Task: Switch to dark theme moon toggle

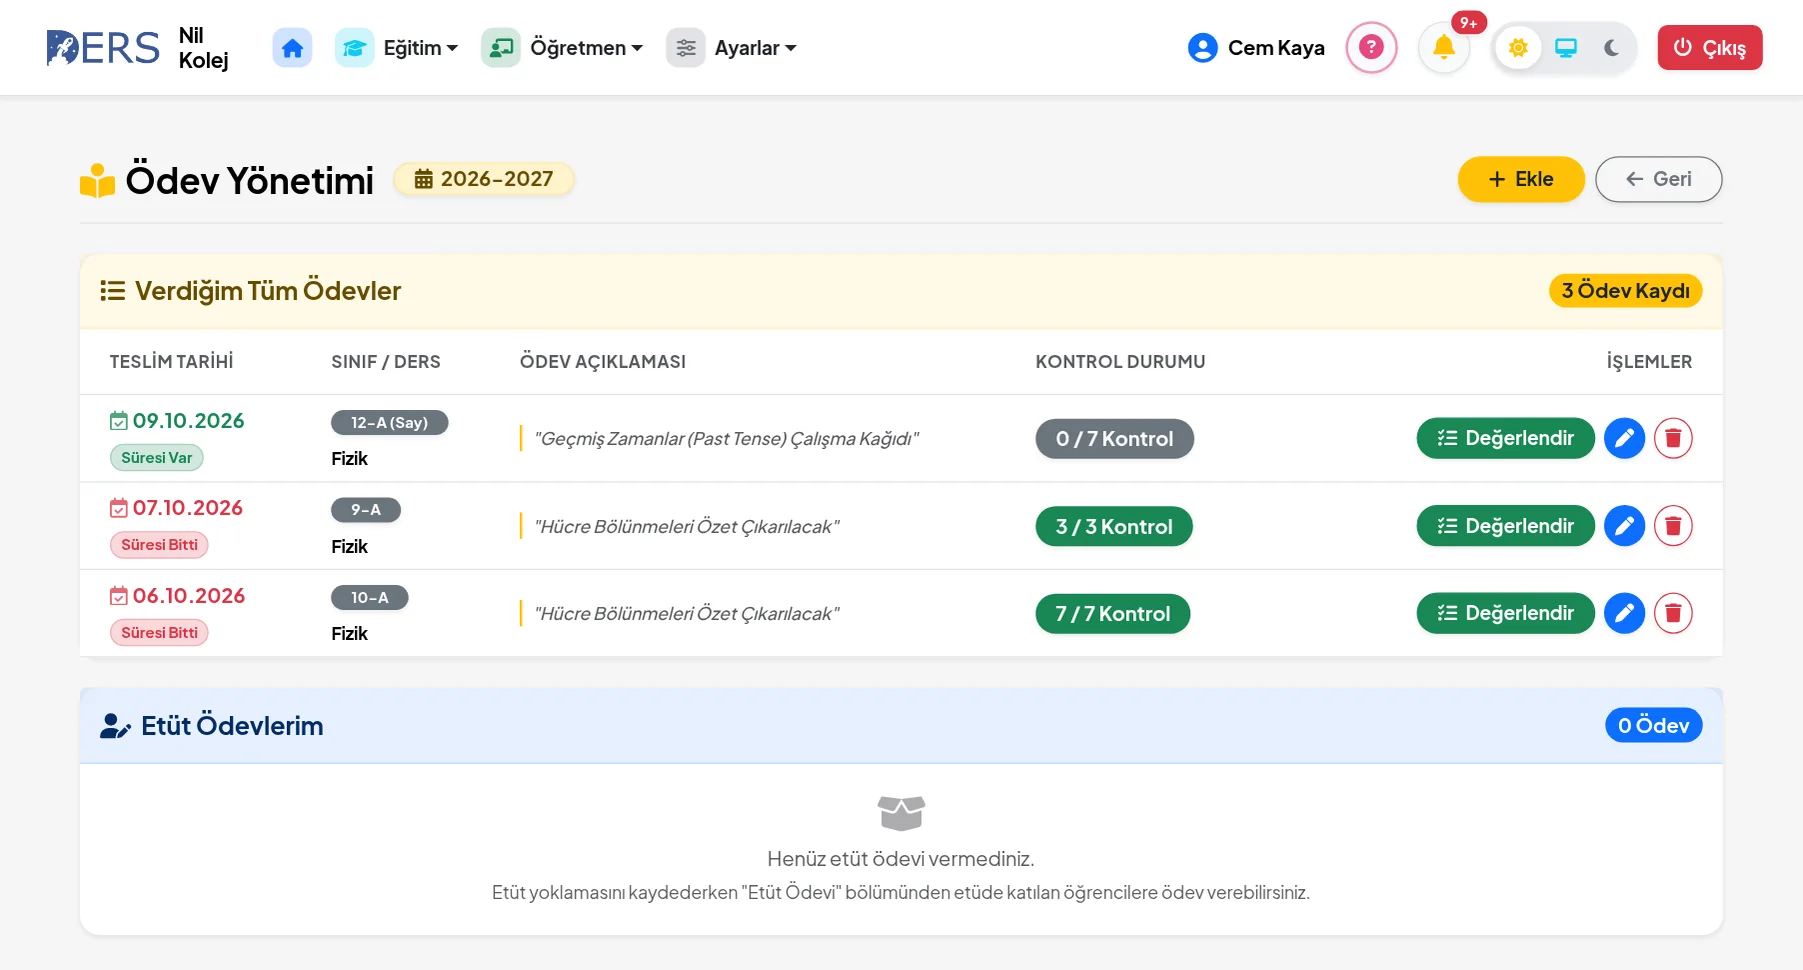Action: click(x=1611, y=48)
